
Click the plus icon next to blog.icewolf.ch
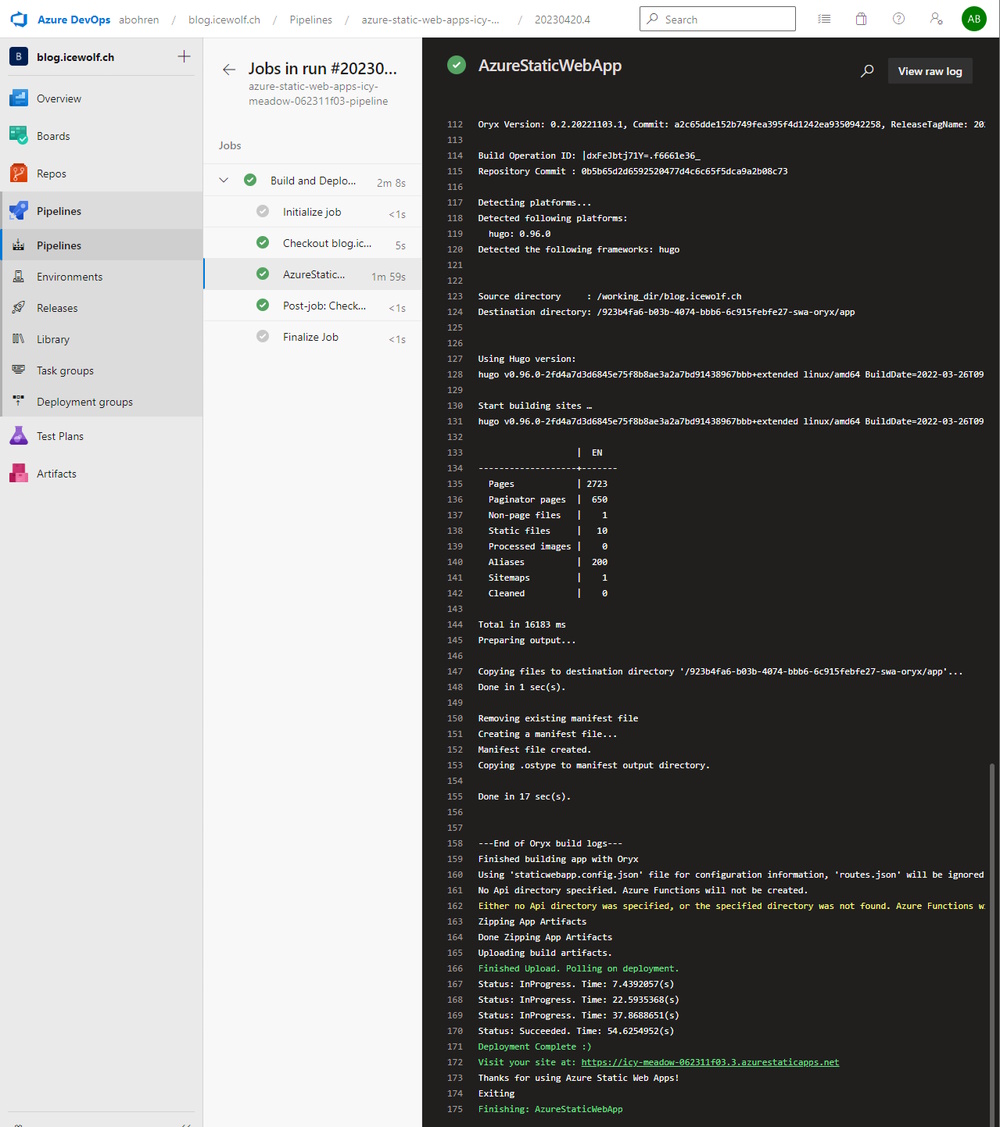pos(184,56)
